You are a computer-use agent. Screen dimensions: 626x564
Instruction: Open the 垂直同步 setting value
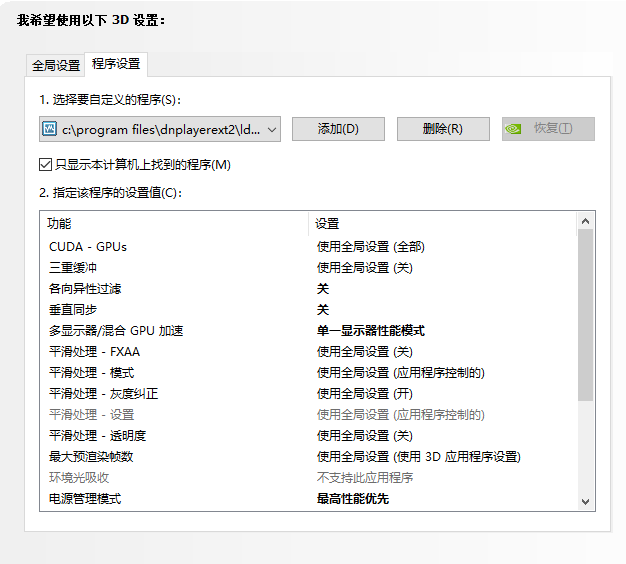tap(323, 310)
